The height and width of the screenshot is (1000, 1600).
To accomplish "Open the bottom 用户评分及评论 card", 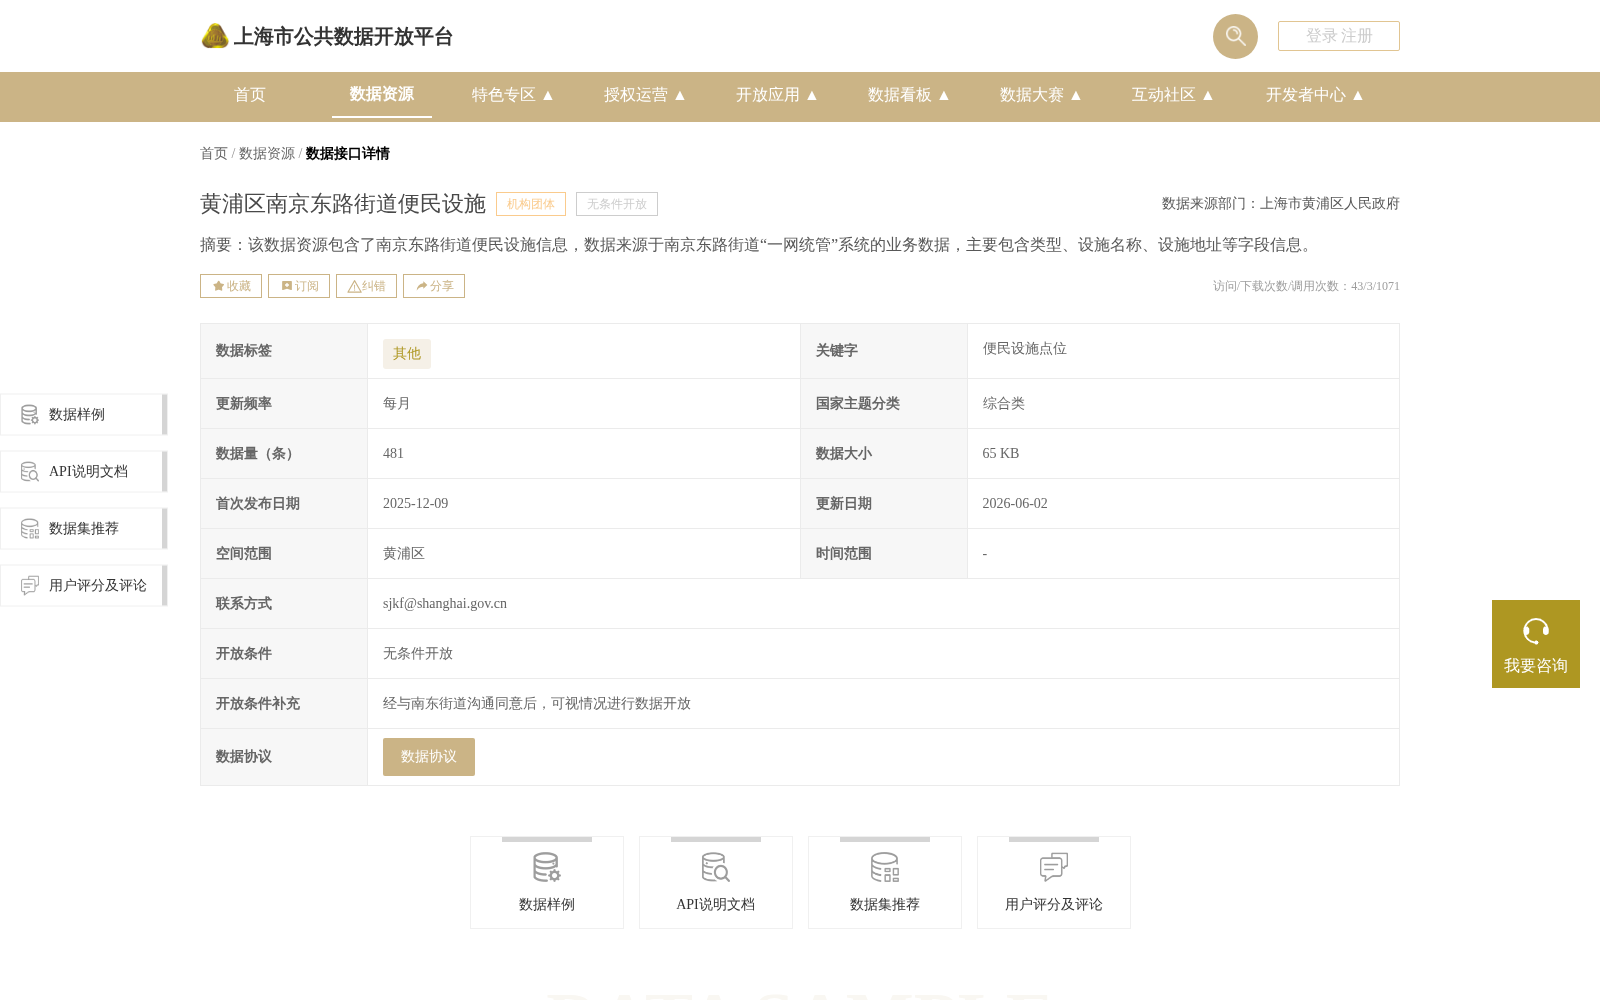I will [x=1054, y=882].
